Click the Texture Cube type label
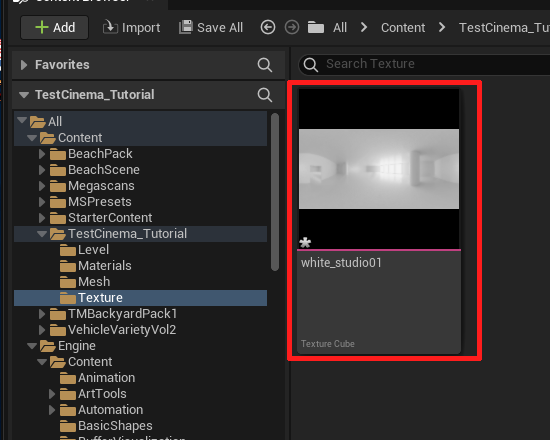 [x=328, y=344]
